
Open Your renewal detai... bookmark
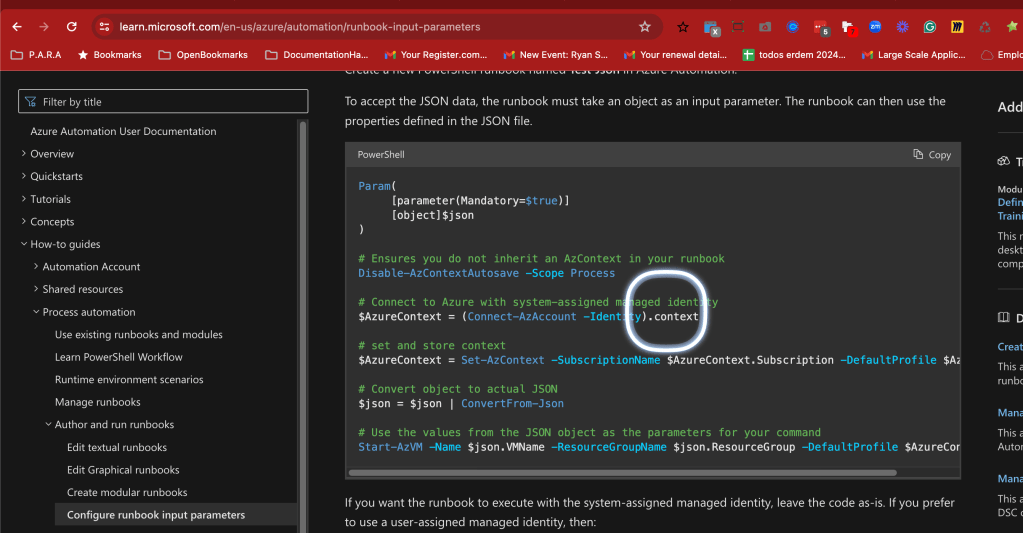point(675,55)
